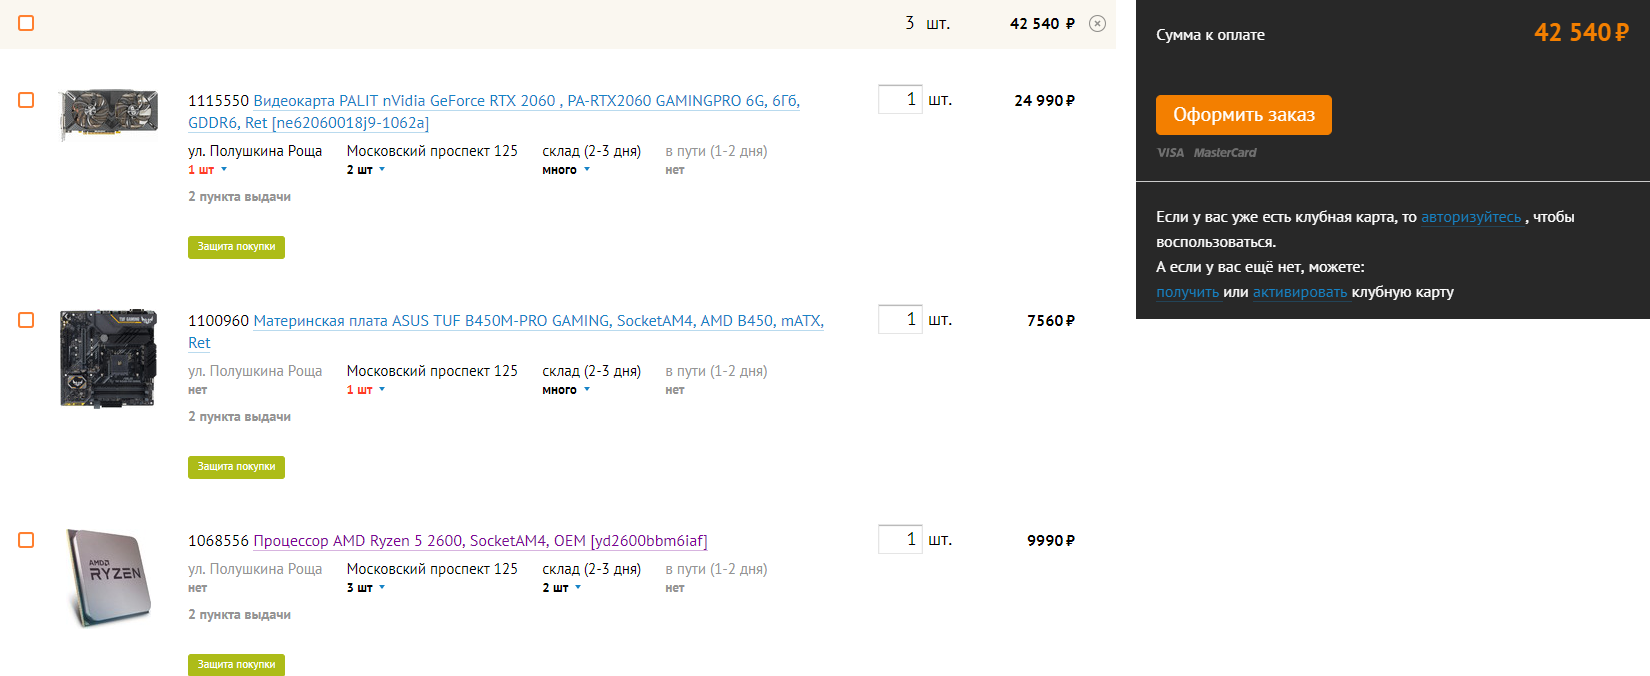Expand the '3 шт' Московский проспект dropdown for Ryzen
This screenshot has width=1650, height=676.
click(366, 588)
